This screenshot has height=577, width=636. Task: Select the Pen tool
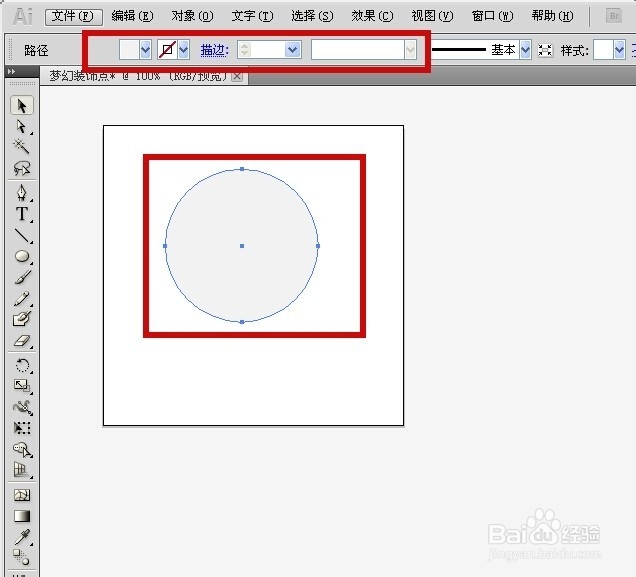pyautogui.click(x=21, y=193)
